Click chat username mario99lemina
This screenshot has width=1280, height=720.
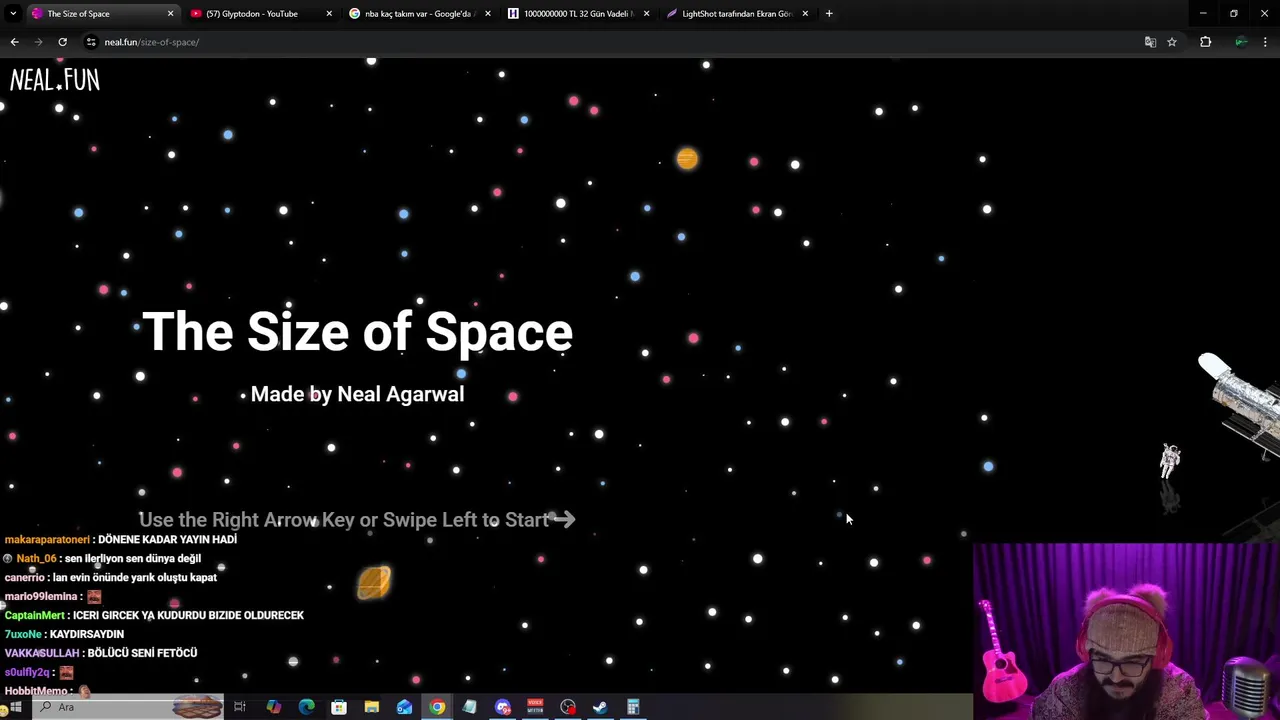pos(41,596)
